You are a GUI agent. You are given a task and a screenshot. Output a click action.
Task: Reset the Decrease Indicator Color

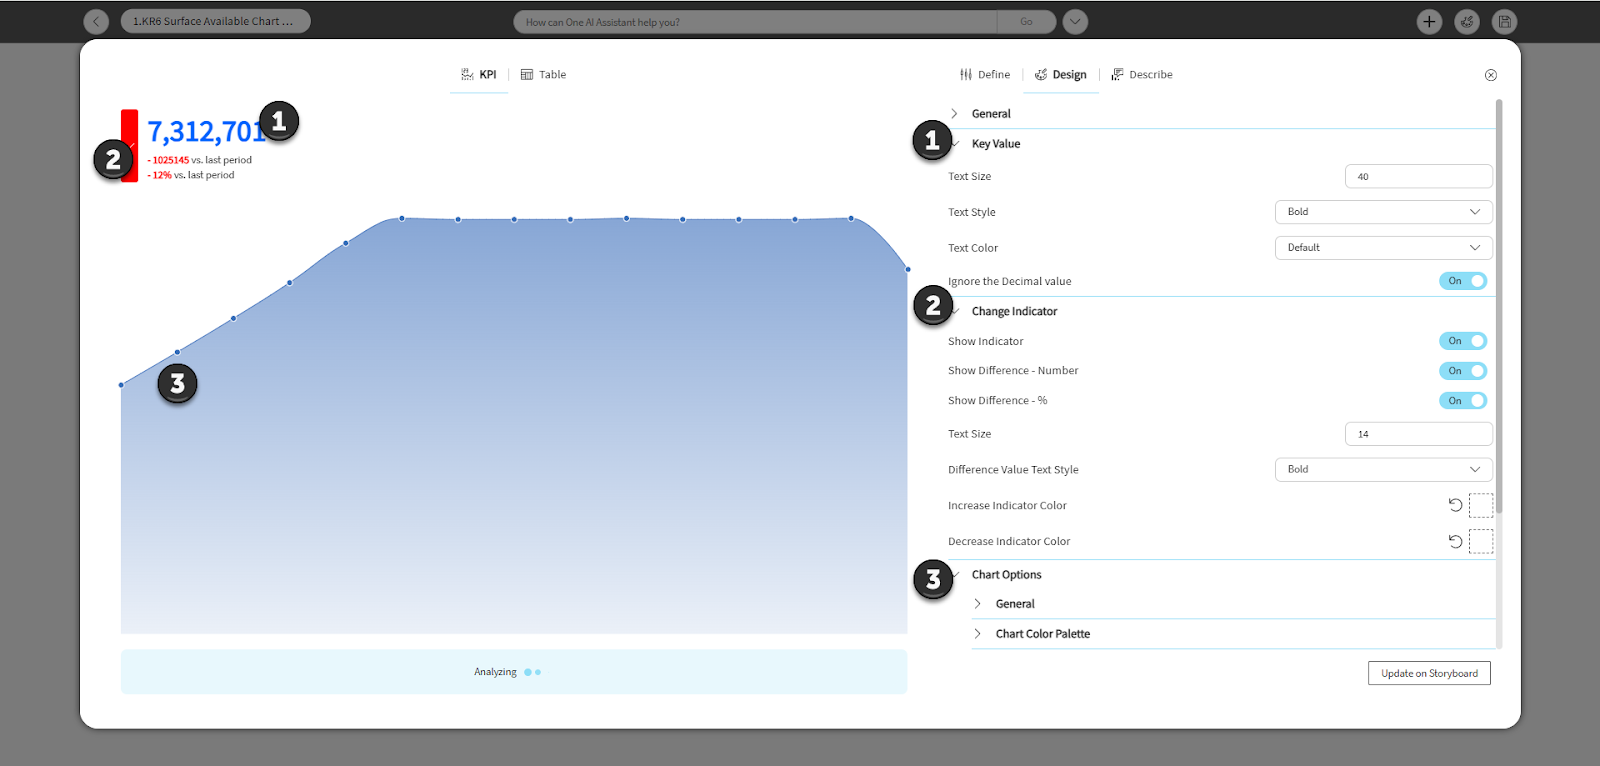(x=1455, y=541)
